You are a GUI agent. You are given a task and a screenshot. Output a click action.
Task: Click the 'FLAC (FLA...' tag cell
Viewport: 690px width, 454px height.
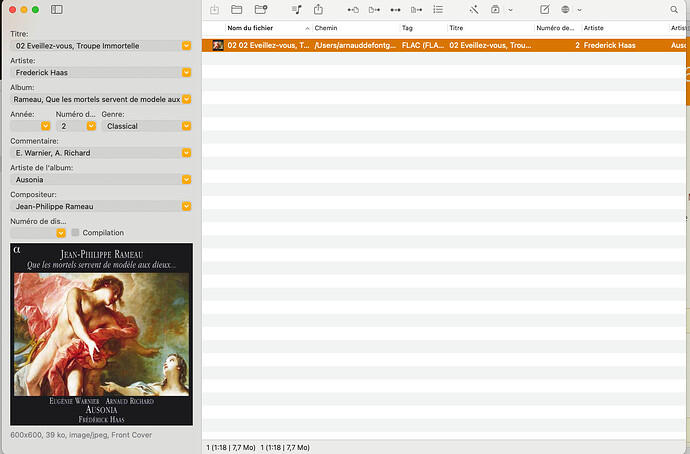coord(422,45)
